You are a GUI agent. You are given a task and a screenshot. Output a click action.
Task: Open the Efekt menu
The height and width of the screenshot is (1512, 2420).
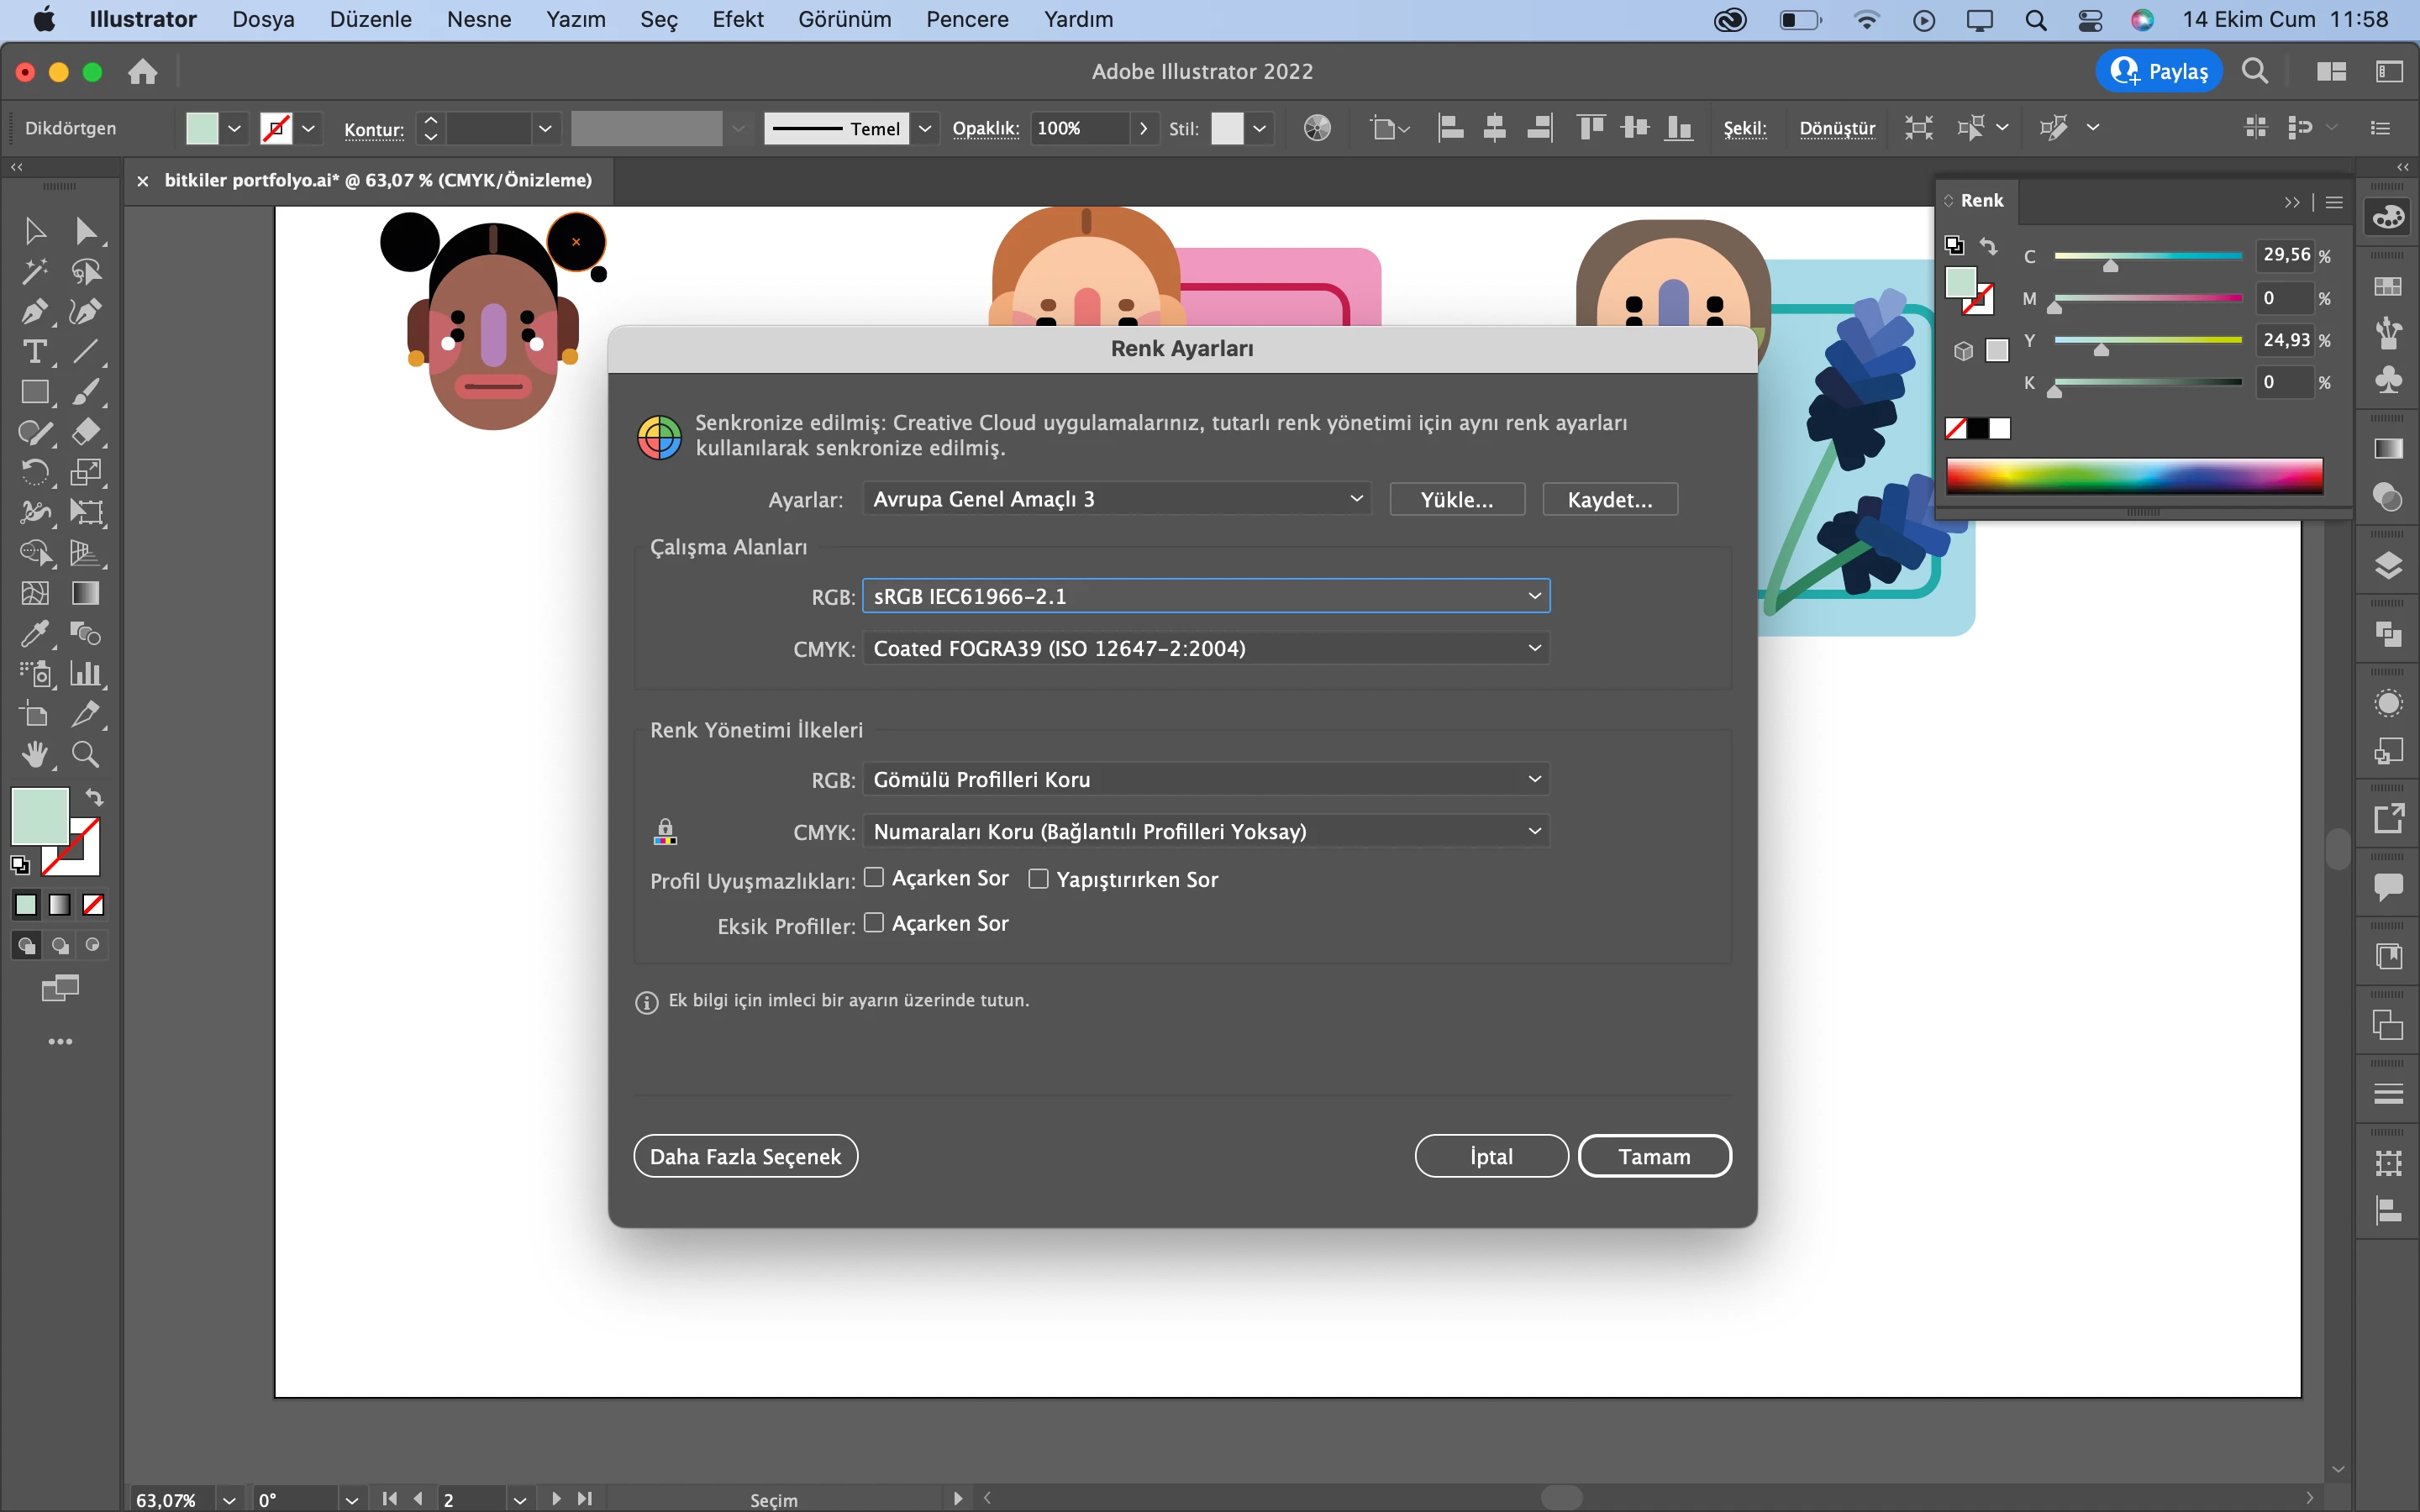point(737,19)
